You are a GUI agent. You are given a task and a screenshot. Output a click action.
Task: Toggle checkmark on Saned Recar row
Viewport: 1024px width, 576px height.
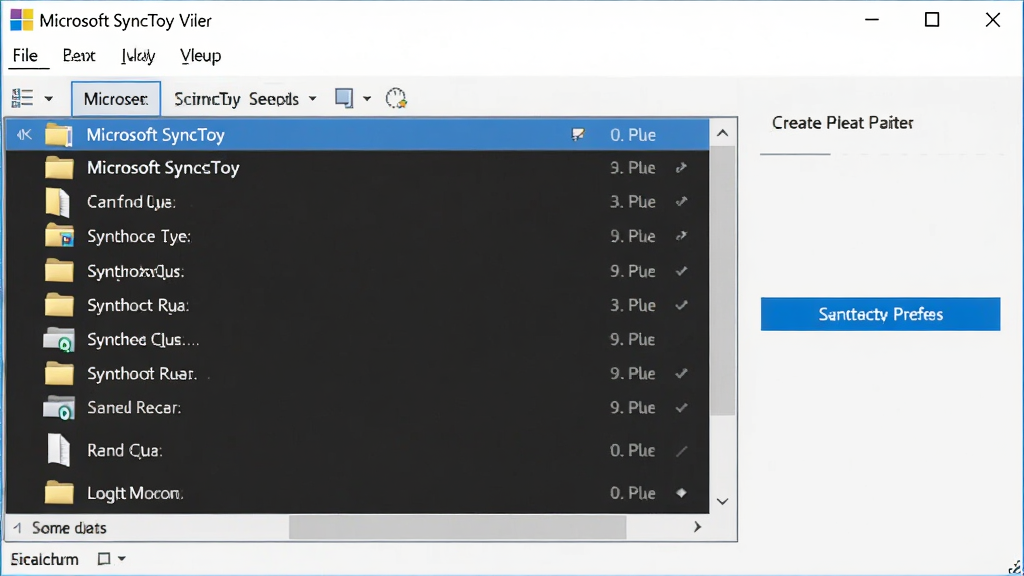pyautogui.click(x=681, y=408)
